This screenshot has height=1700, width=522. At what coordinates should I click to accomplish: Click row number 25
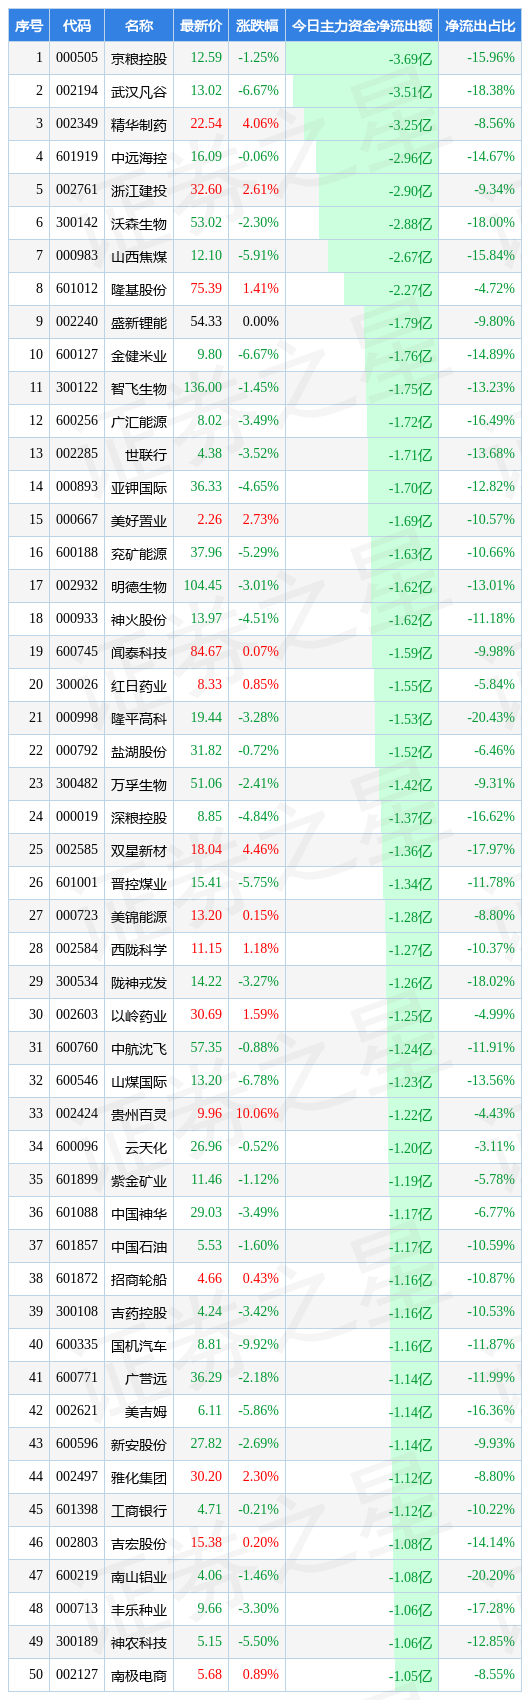point(36,850)
